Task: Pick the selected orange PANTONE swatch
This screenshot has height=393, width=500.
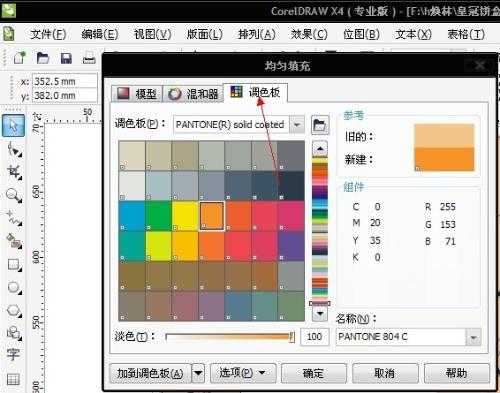Action: [212, 216]
